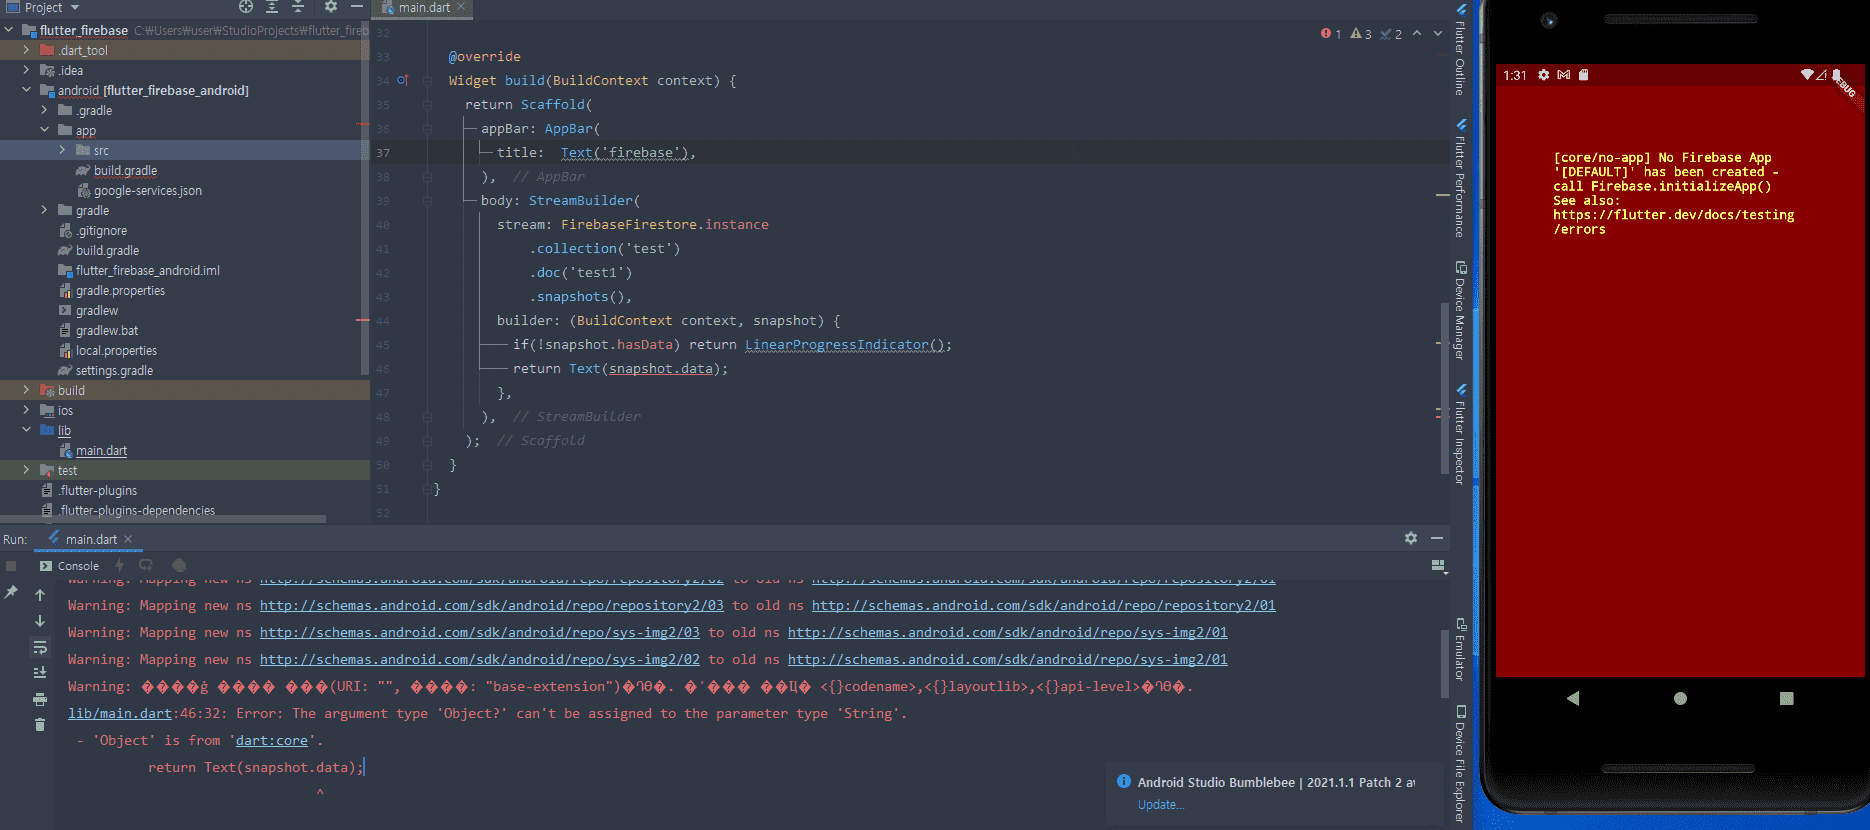The width and height of the screenshot is (1870, 830).
Task: Open the Emulator tool window
Action: [1460, 649]
